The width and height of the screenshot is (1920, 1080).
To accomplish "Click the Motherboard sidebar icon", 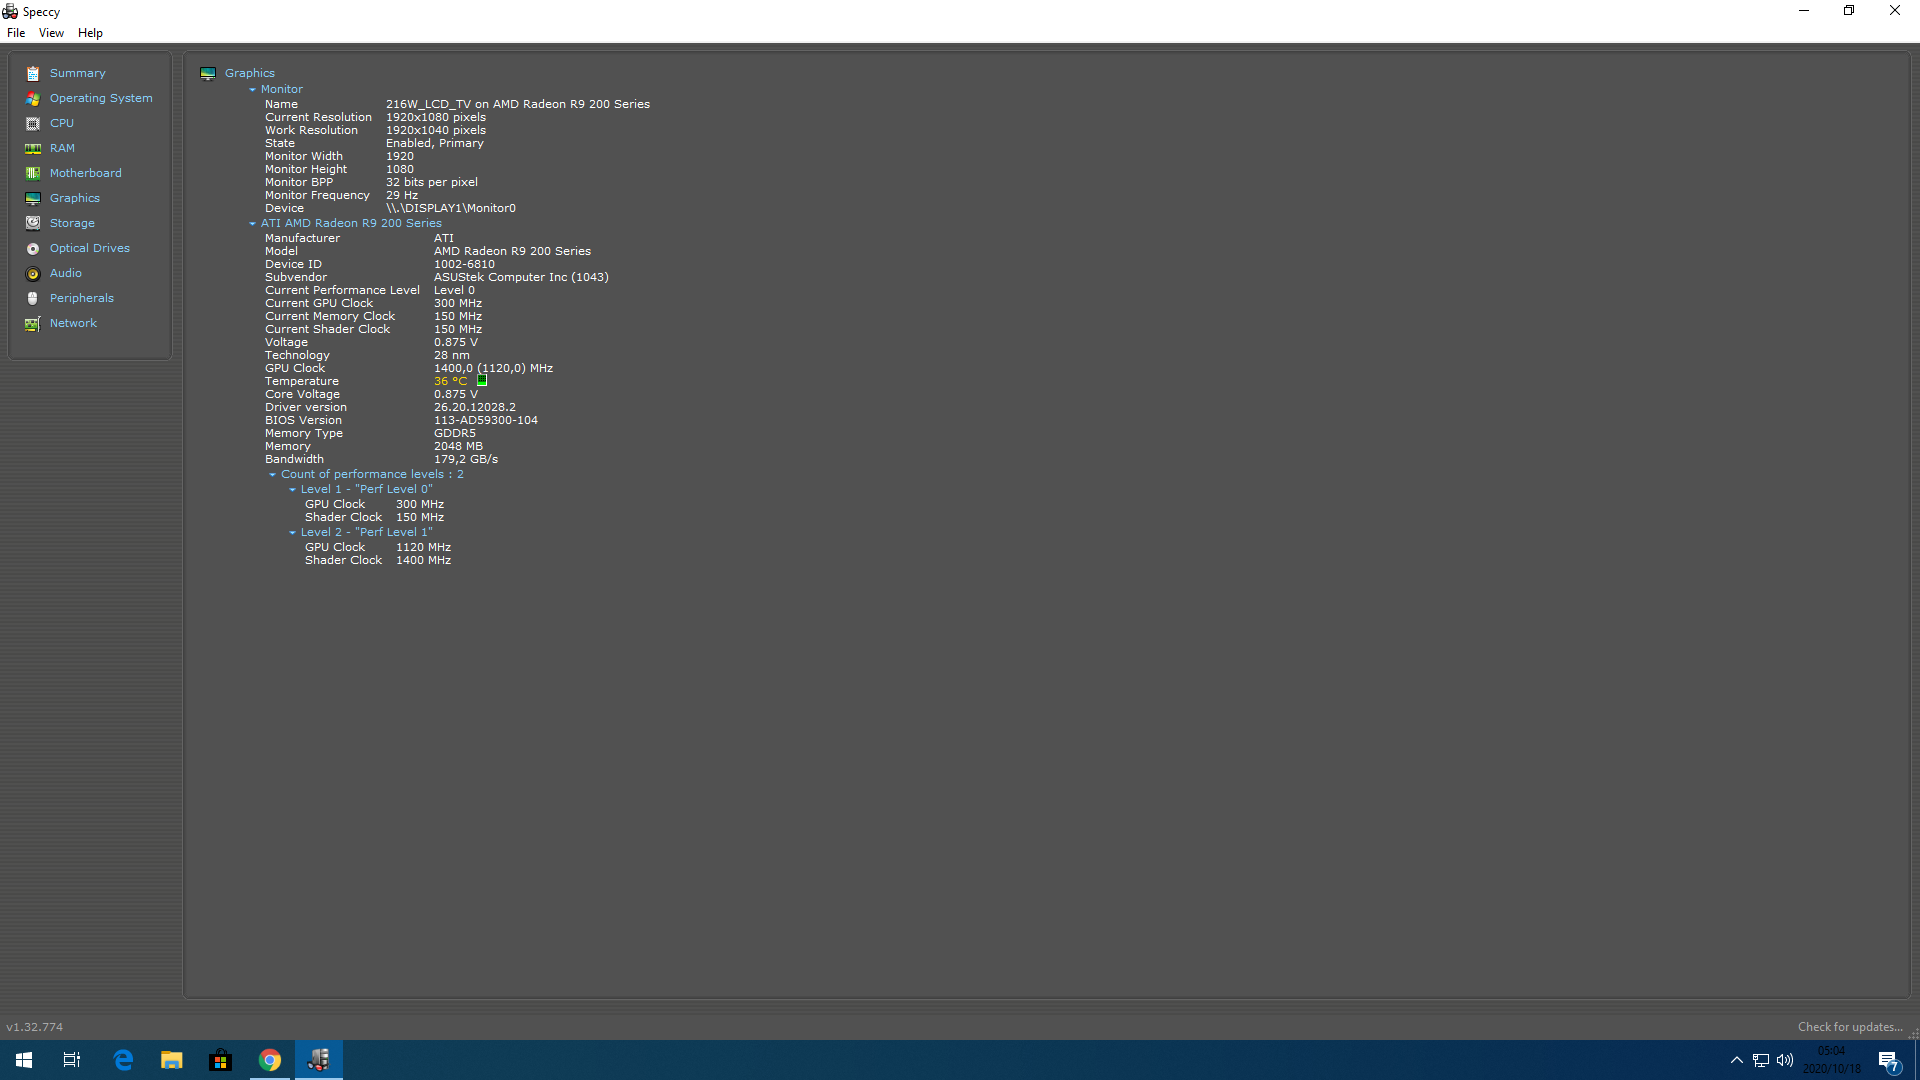I will click(33, 173).
